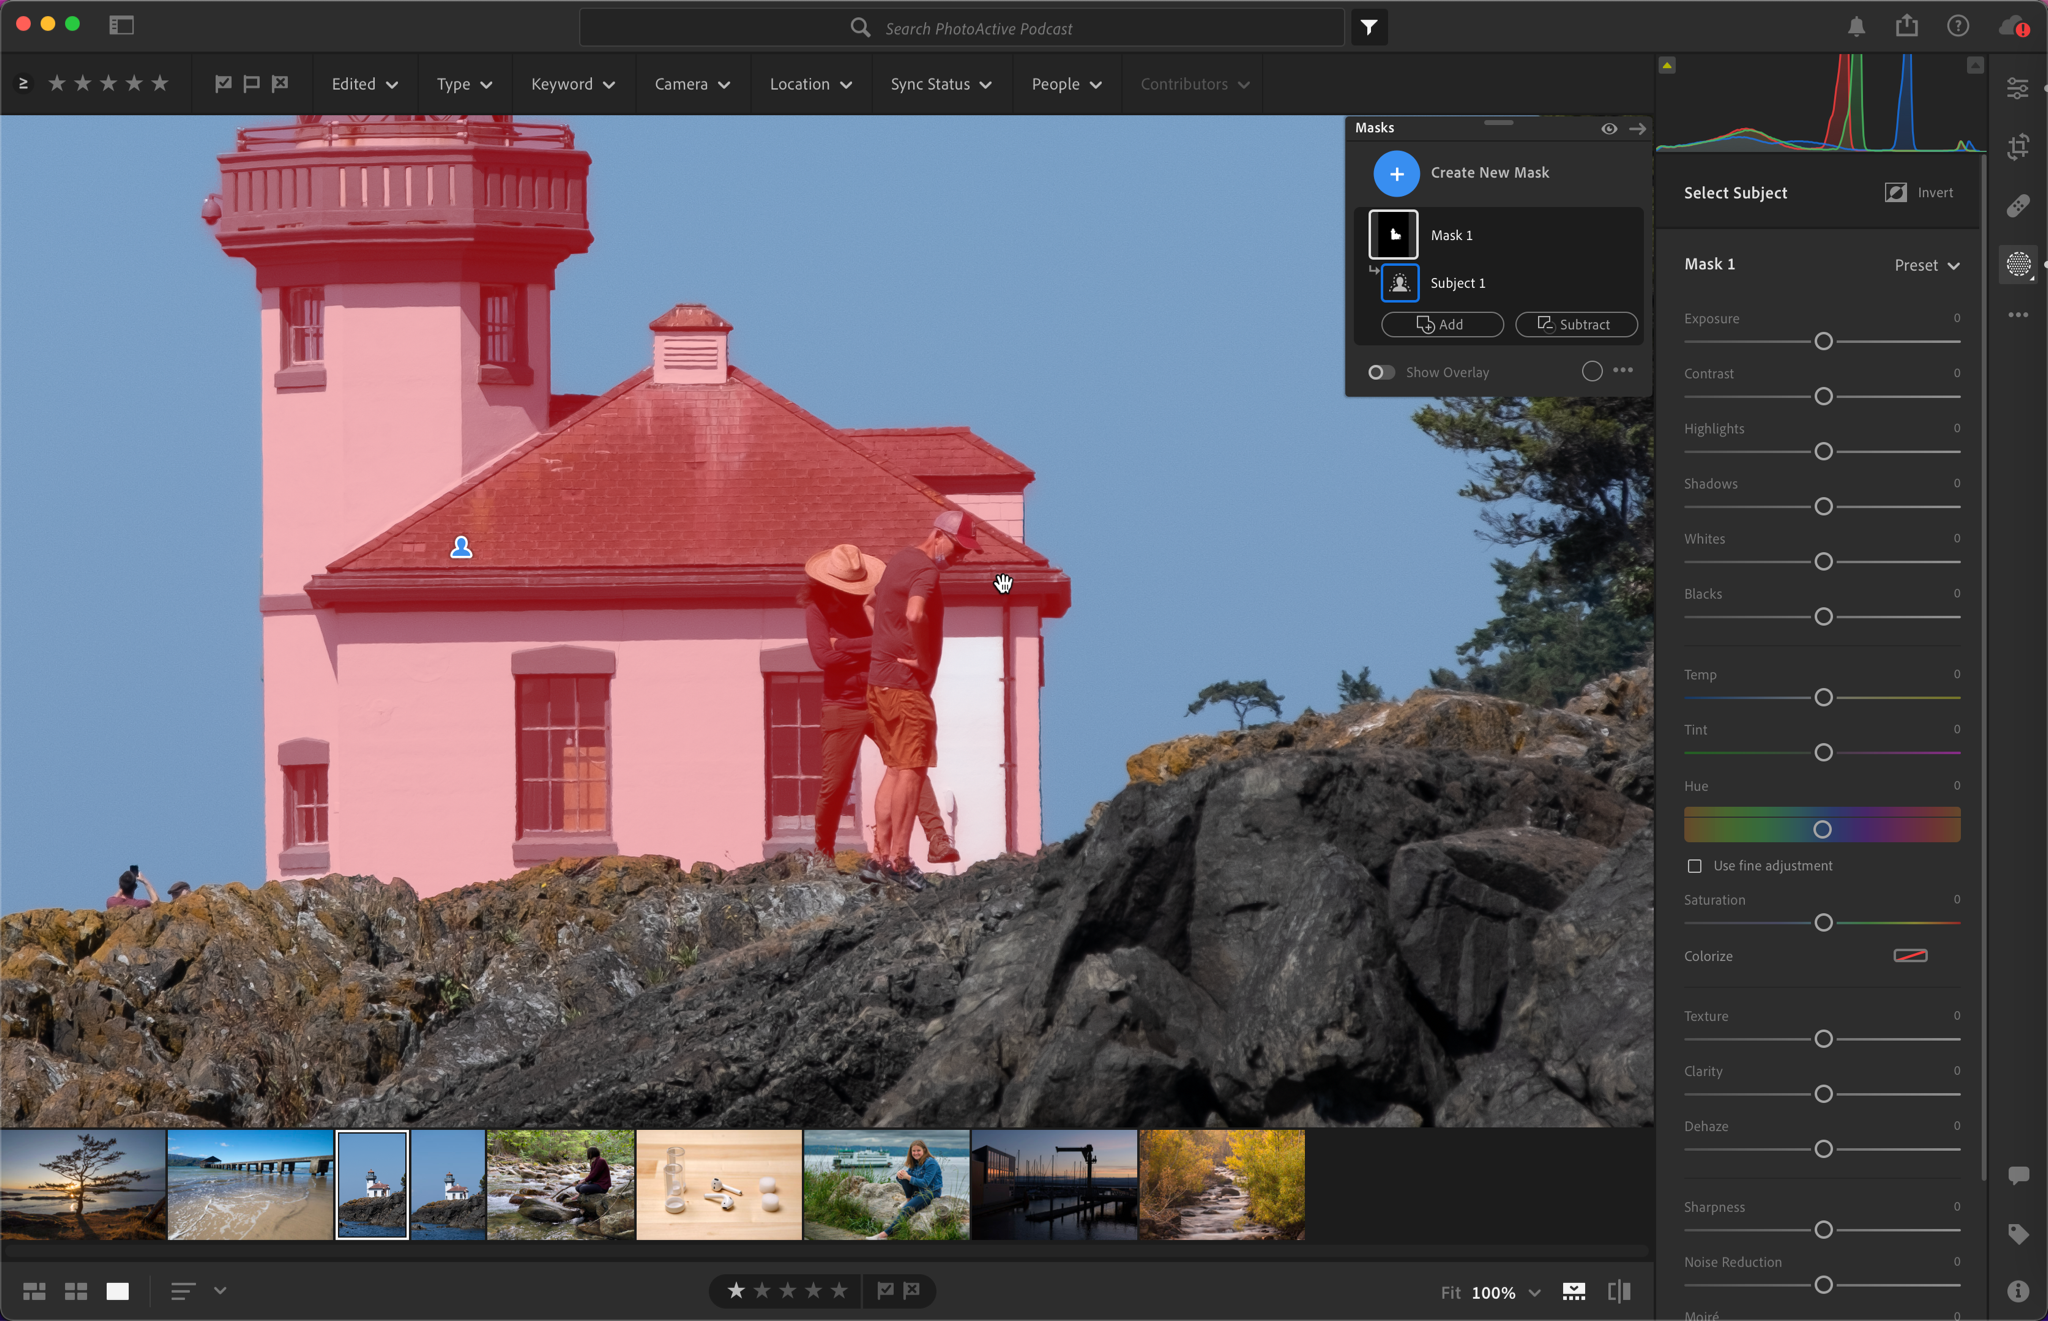This screenshot has width=2048, height=1321.
Task: Click the Temp slider handle
Action: tap(1823, 698)
